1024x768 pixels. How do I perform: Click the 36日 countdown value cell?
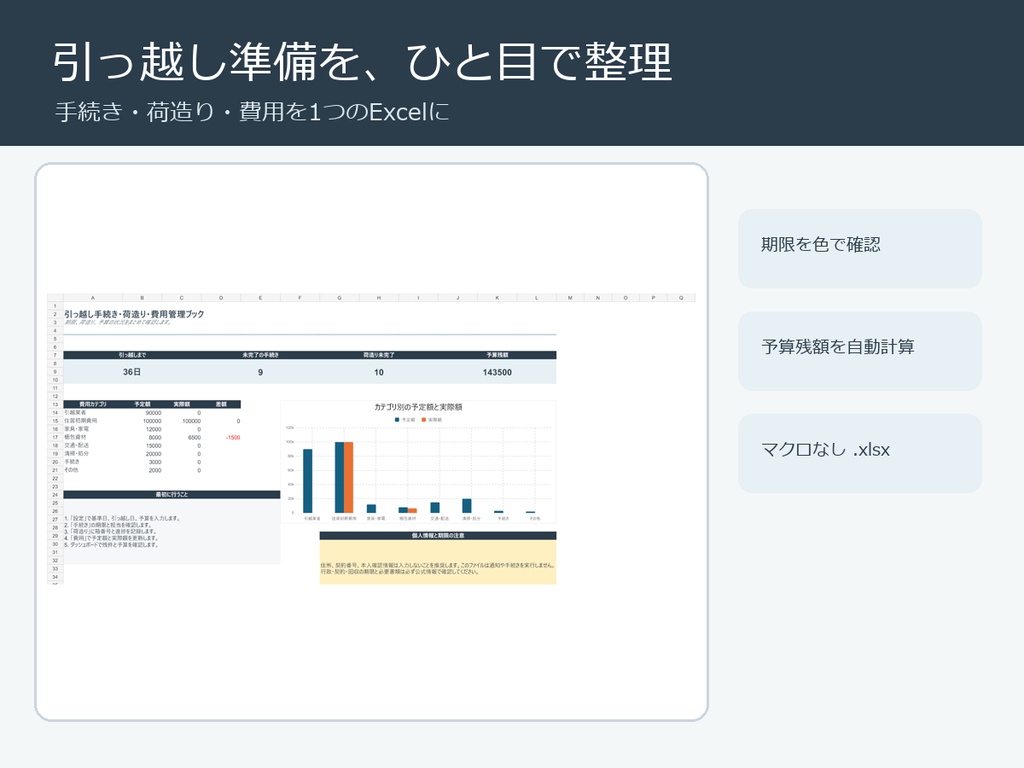132,372
